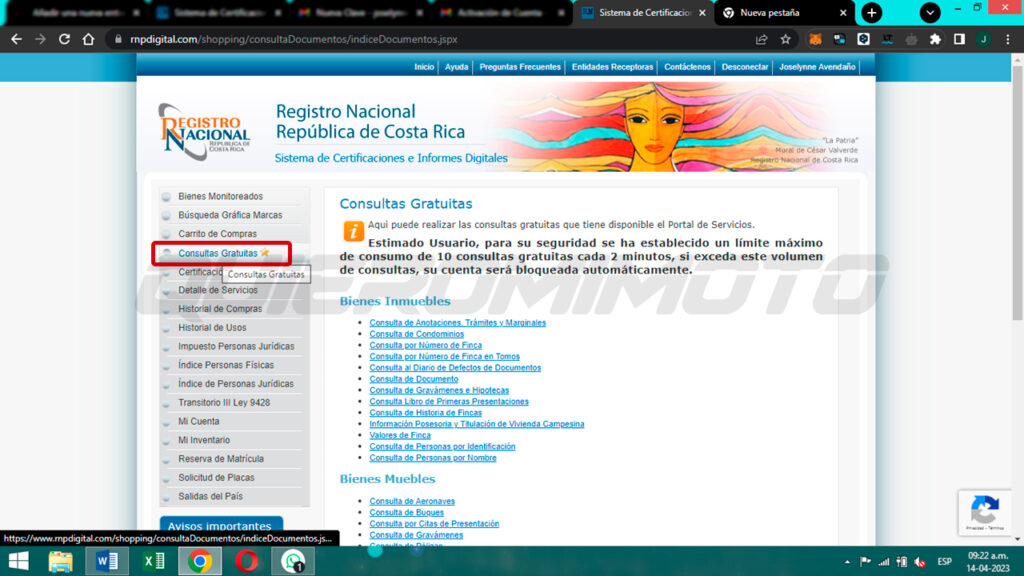Open the Consulta por Número de Finca link
The height and width of the screenshot is (576, 1024).
pos(425,345)
